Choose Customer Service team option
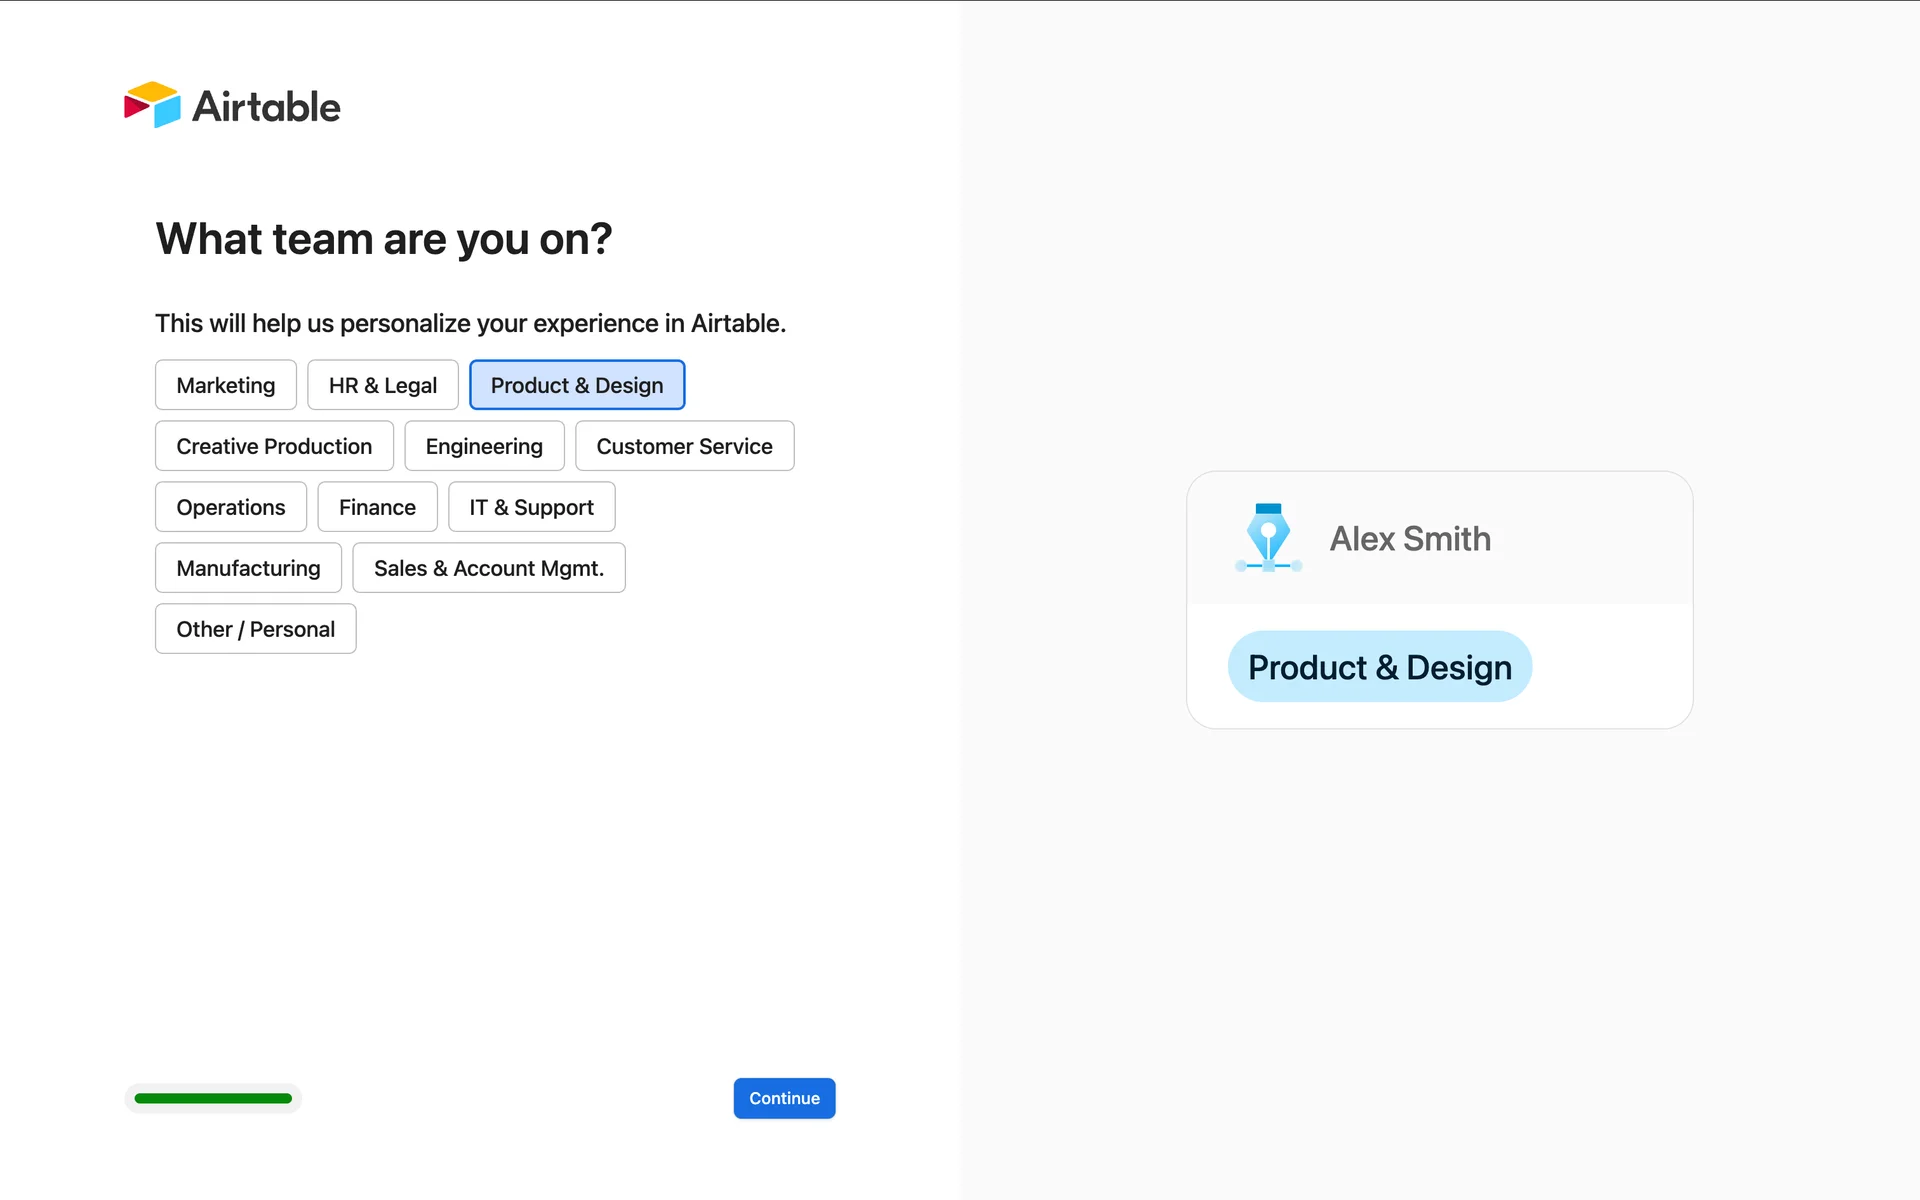This screenshot has height=1200, width=1920. [684, 446]
